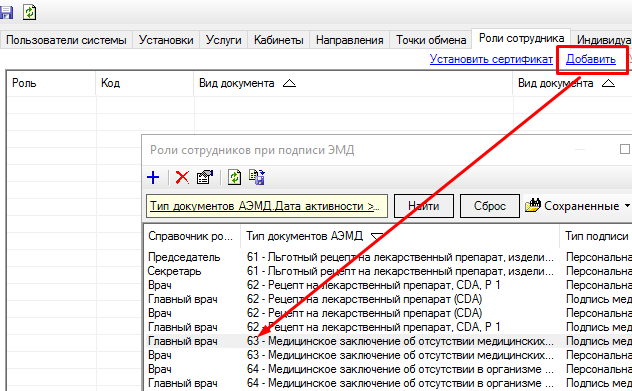The height and width of the screenshot is (391, 632).
Task: Select the Председатель row
Action: pos(388,257)
